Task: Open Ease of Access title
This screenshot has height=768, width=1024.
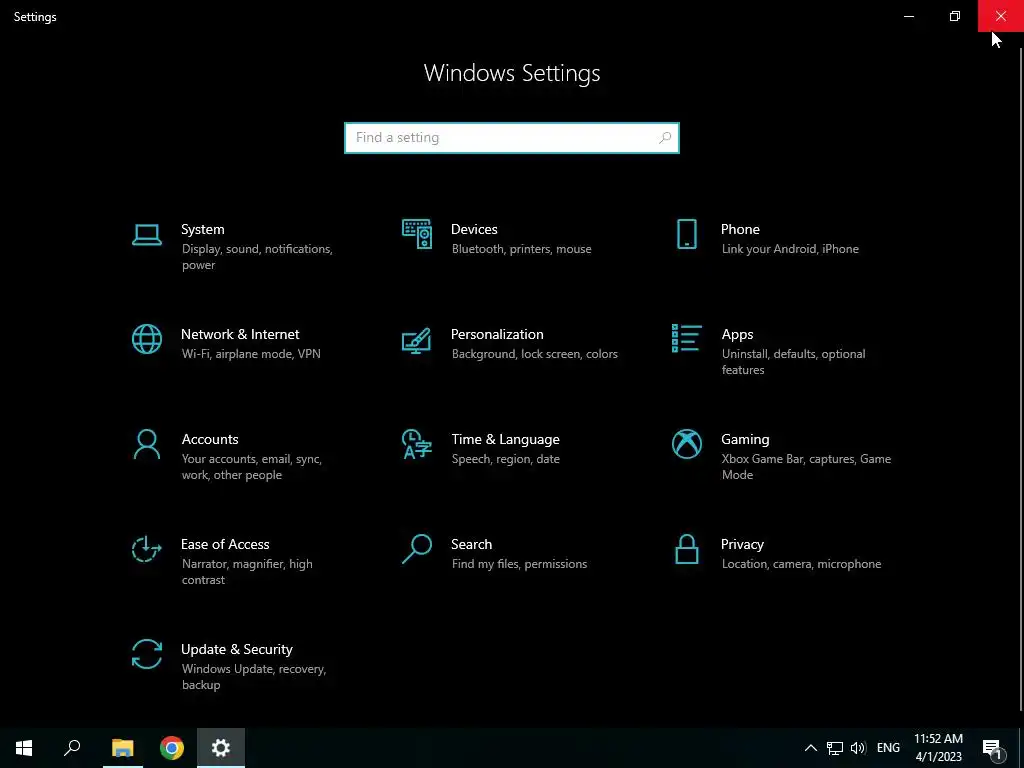Action: coord(225,545)
